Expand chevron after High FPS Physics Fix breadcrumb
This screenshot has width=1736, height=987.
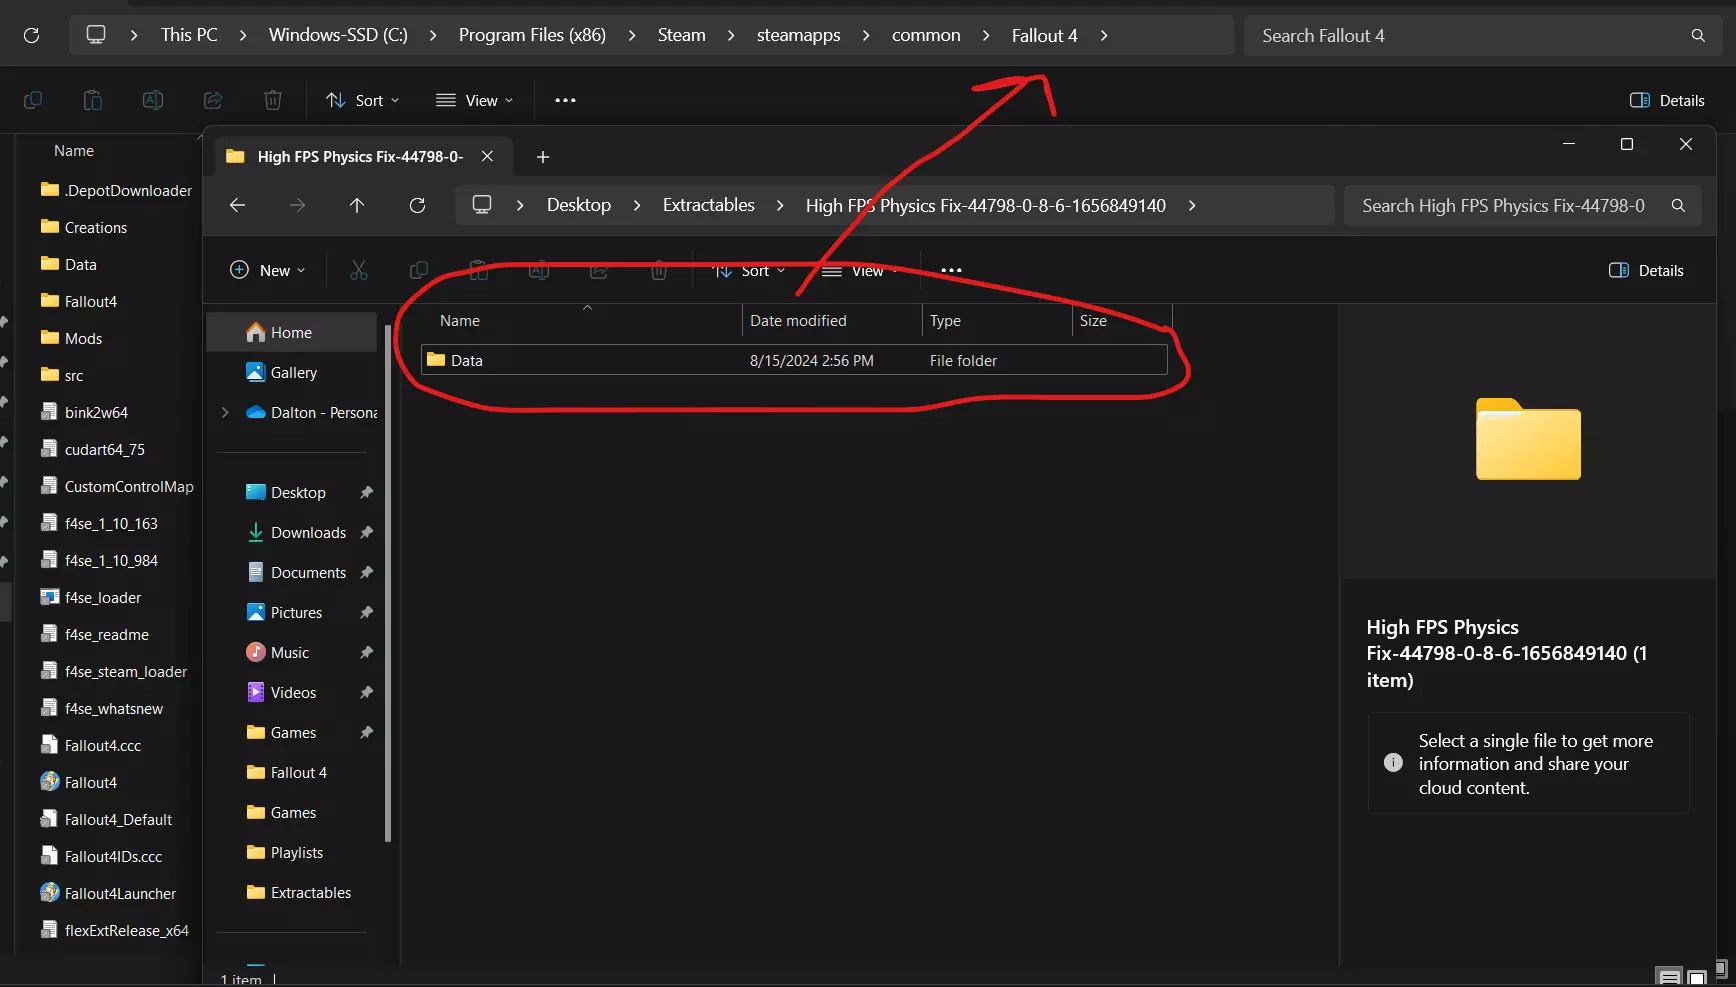tap(1192, 205)
